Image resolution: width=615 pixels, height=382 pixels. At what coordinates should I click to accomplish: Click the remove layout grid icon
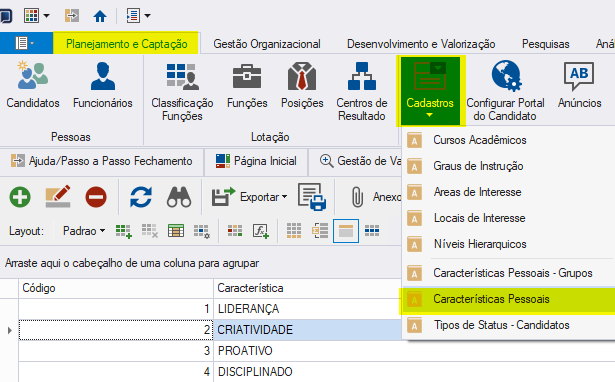149,231
